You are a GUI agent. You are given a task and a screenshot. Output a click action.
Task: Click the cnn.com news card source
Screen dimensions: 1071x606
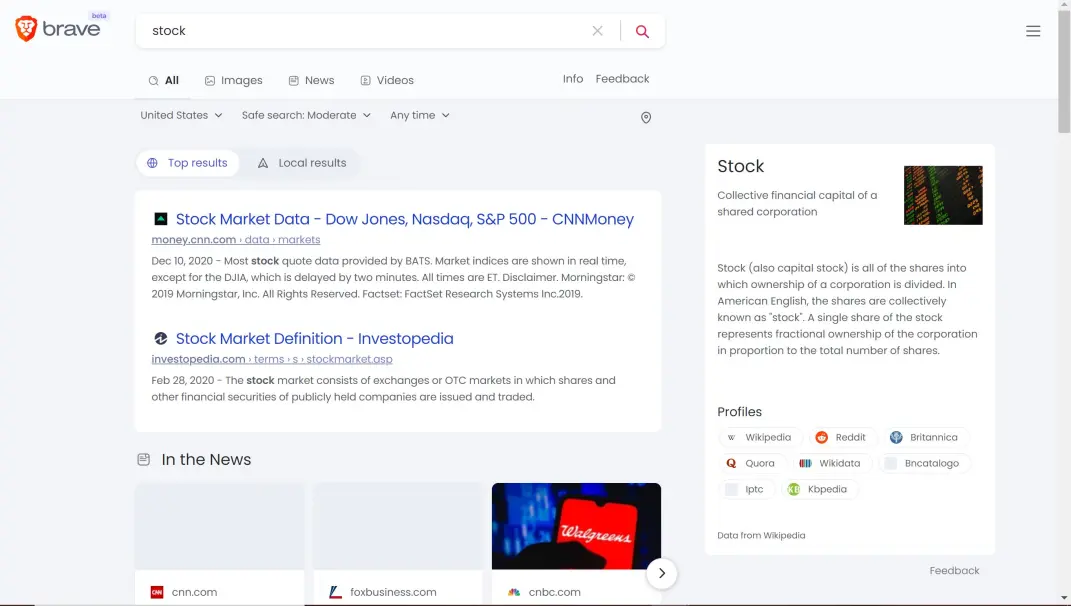click(x=194, y=592)
